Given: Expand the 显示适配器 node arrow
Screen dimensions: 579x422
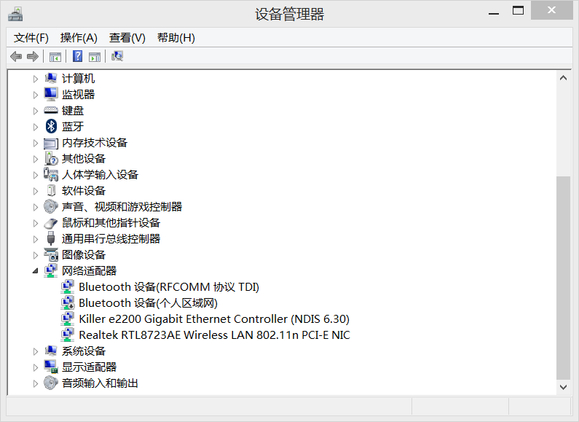Looking at the screenshot, I should pyautogui.click(x=35, y=367).
